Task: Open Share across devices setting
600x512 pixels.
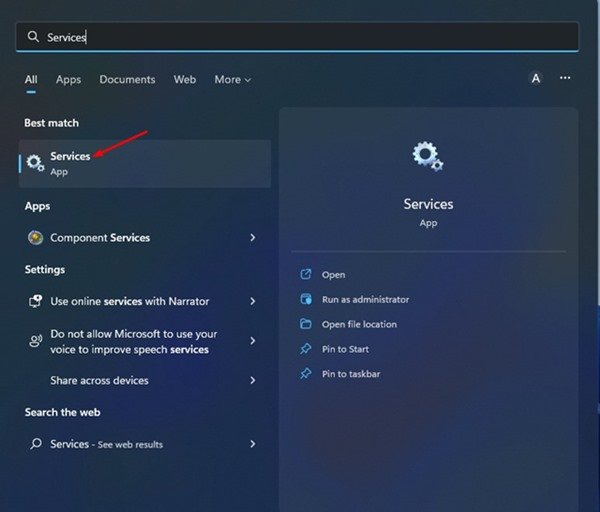Action: tap(145, 380)
